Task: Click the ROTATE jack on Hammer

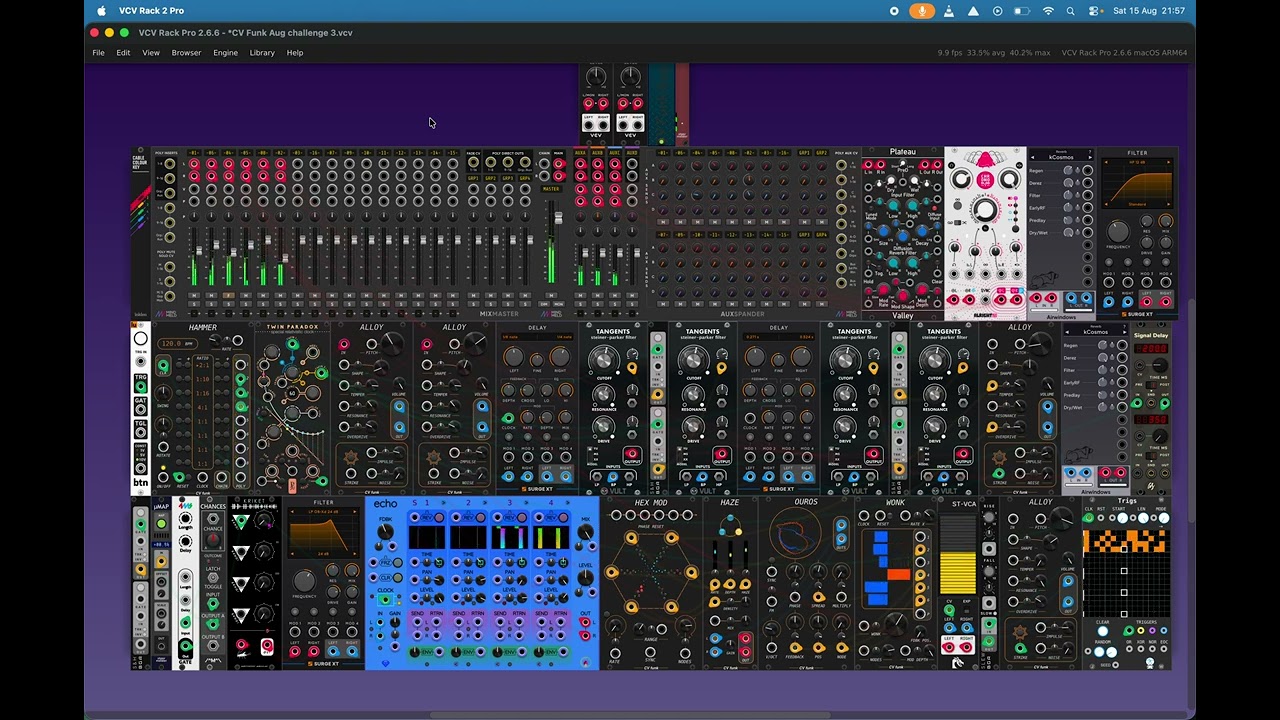Action: [163, 448]
